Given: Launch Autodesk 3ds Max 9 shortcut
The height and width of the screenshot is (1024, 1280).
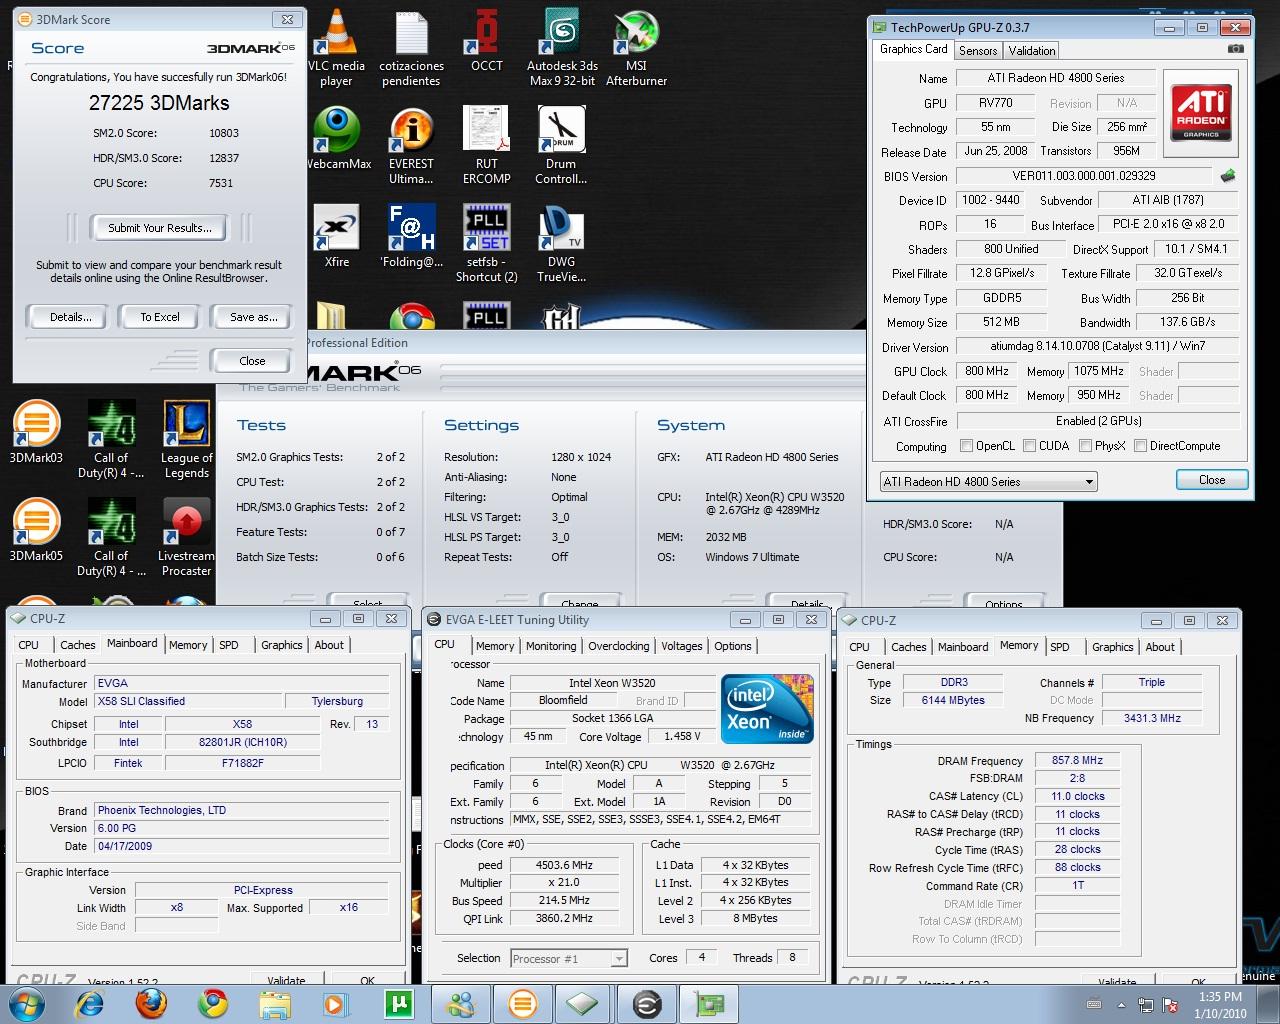Looking at the screenshot, I should 561,47.
